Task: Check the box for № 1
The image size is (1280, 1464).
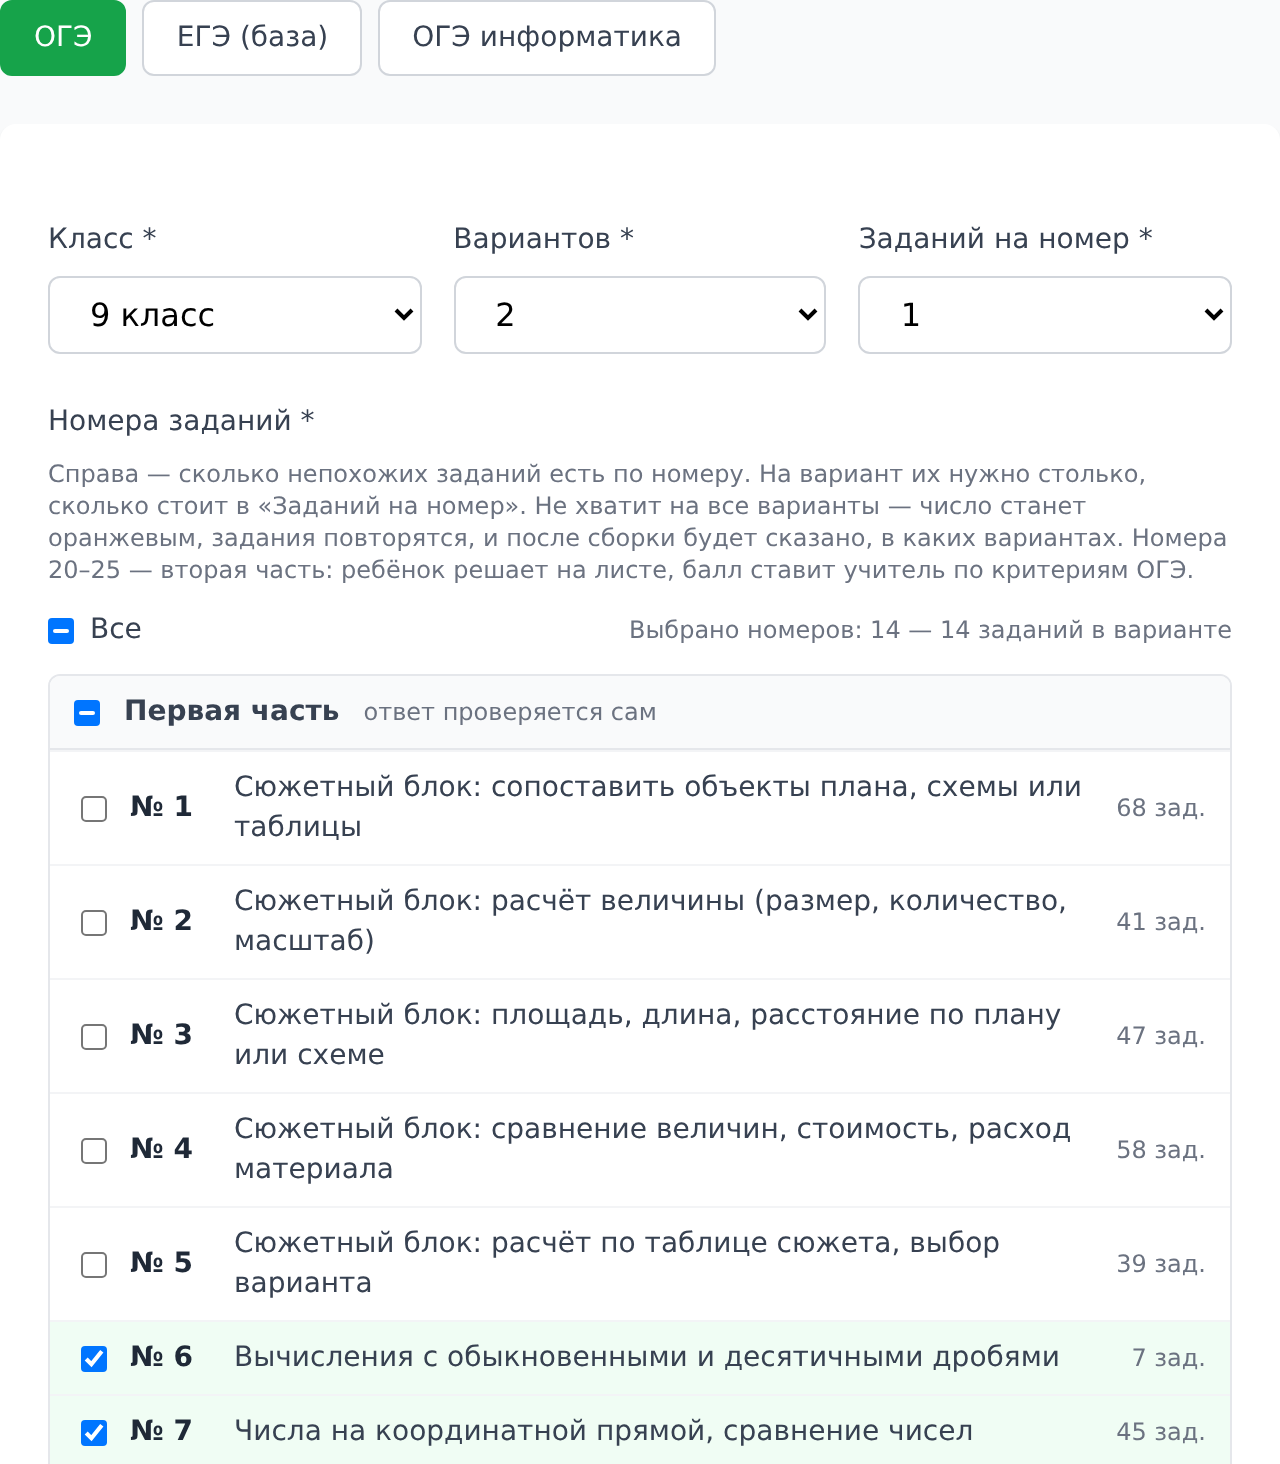Action: [94, 809]
